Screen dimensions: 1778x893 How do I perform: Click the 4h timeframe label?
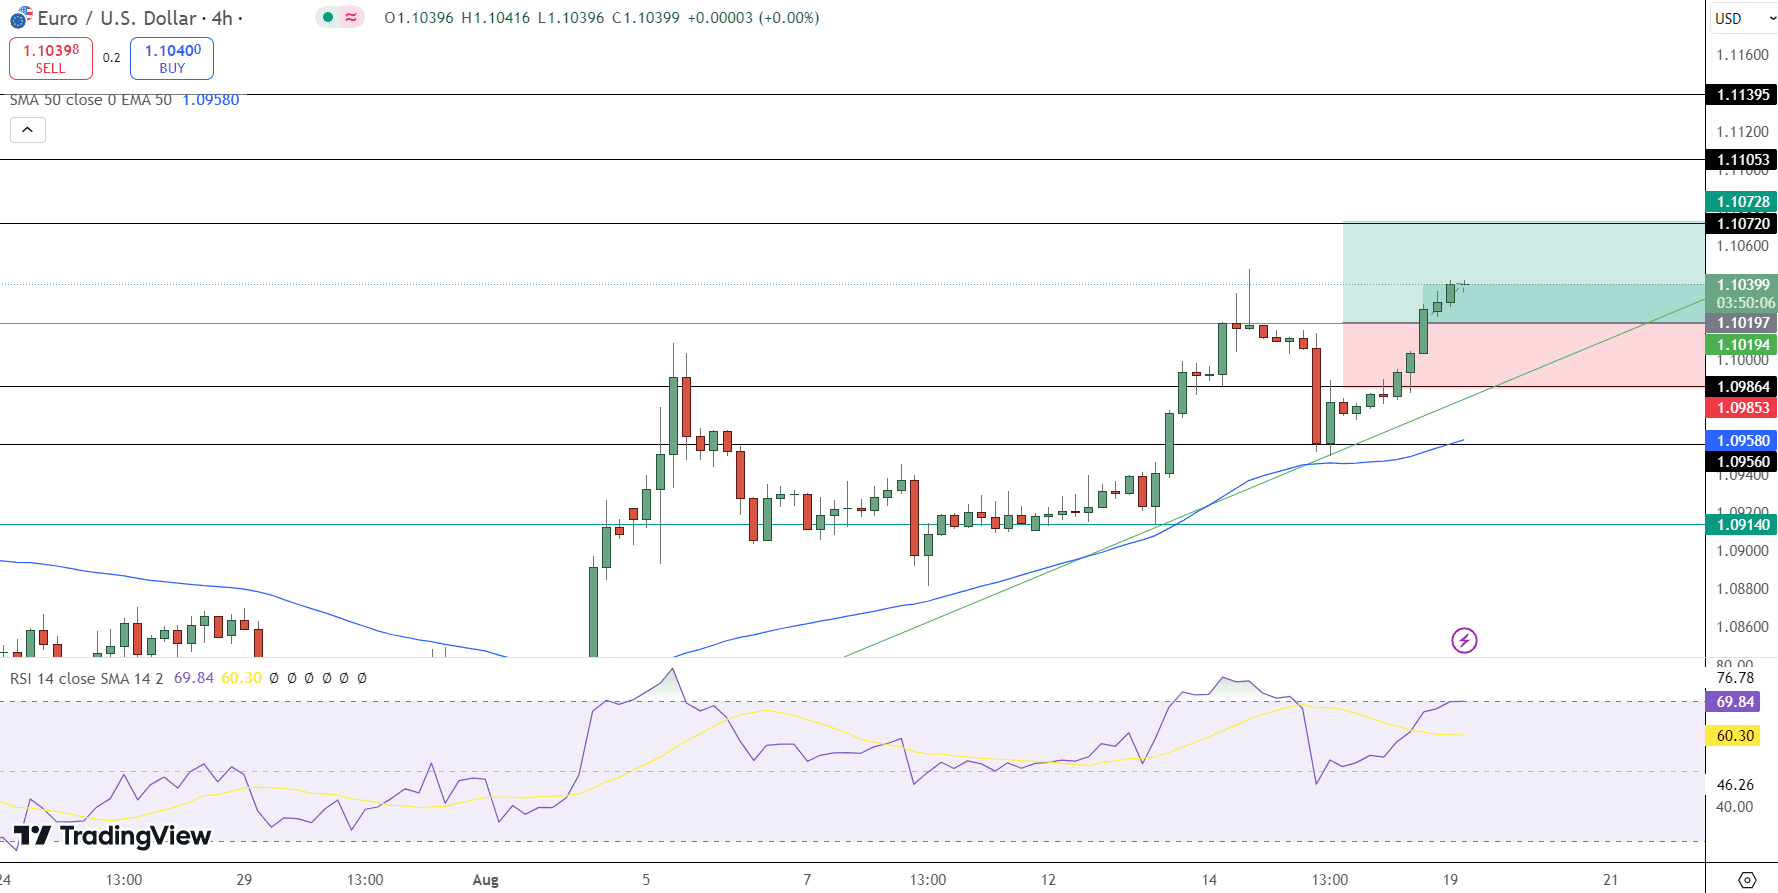pos(222,18)
